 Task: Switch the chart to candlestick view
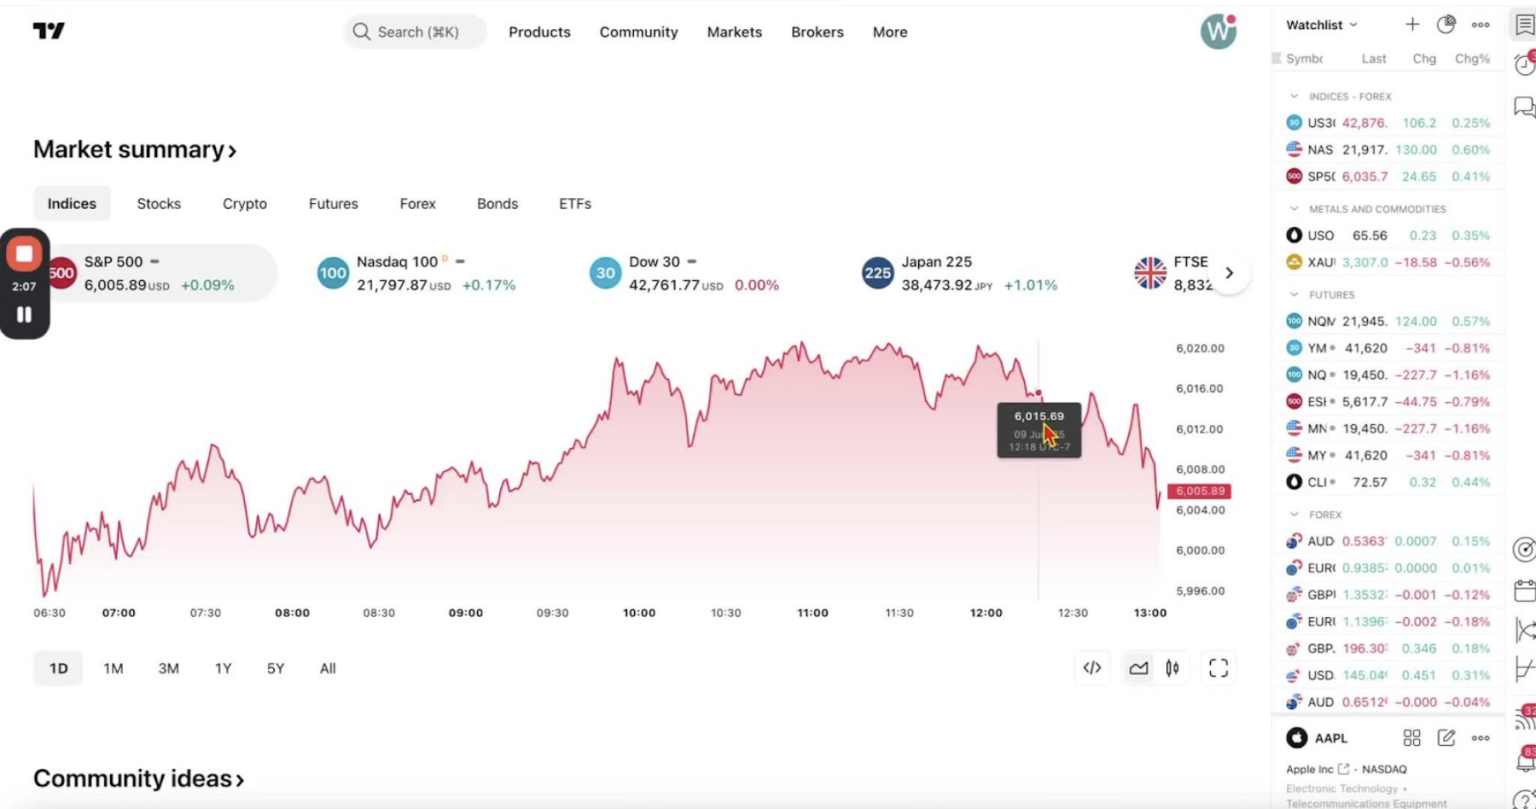tap(1172, 667)
